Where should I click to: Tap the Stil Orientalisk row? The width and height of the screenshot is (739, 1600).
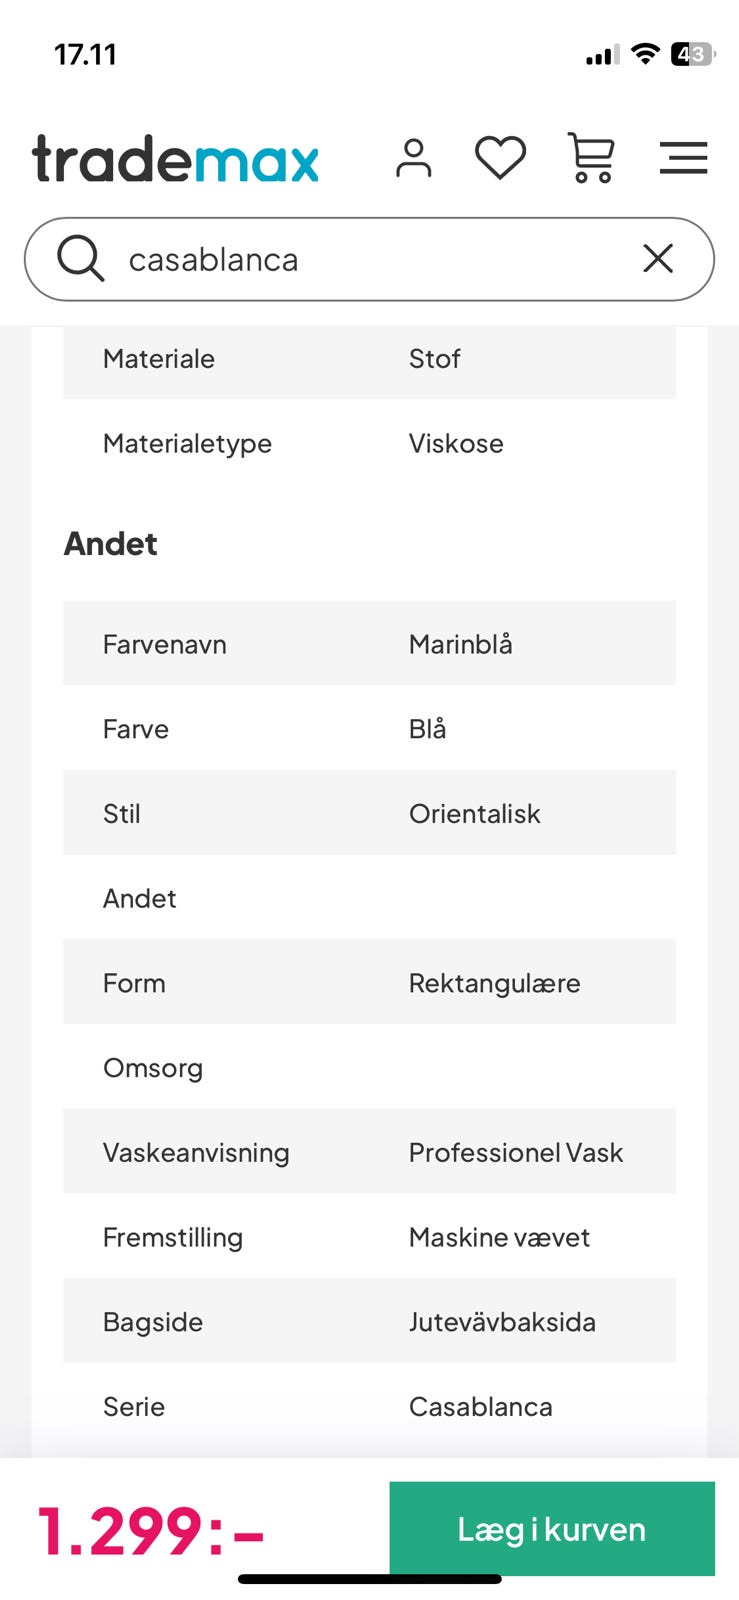pyautogui.click(x=369, y=813)
